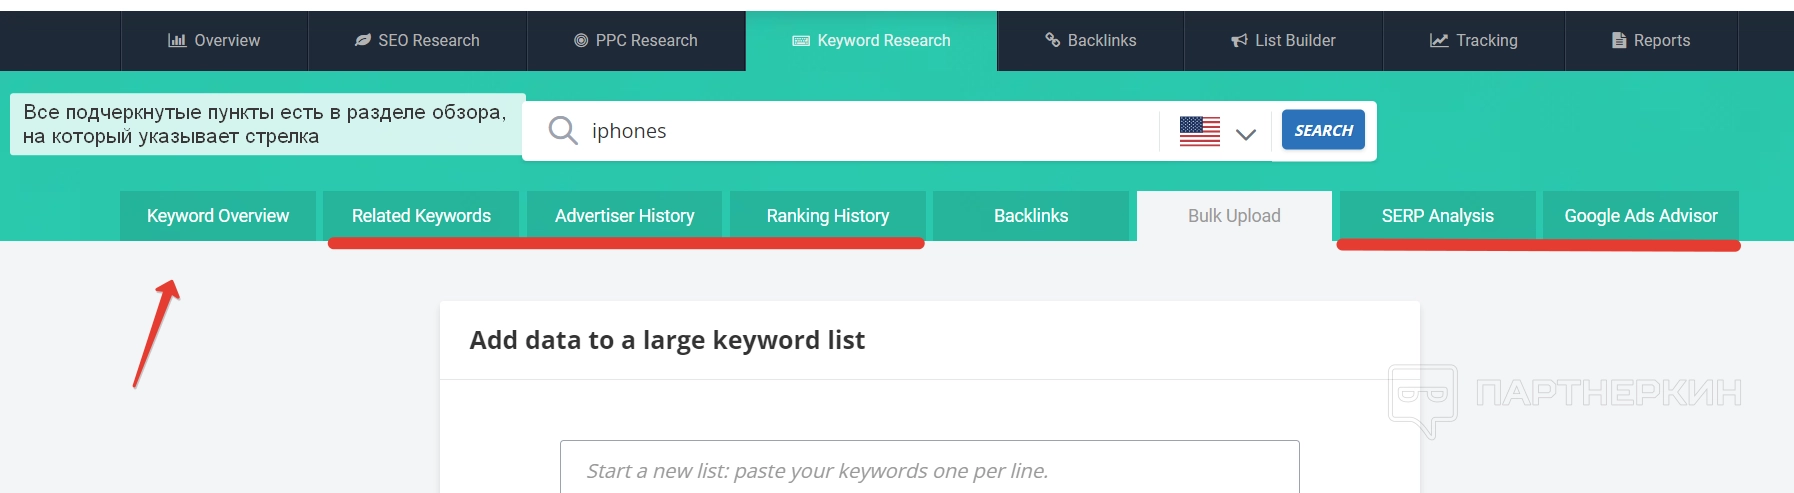Click the magnifying glass search icon
Image resolution: width=1794 pixels, height=493 pixels.
563,130
